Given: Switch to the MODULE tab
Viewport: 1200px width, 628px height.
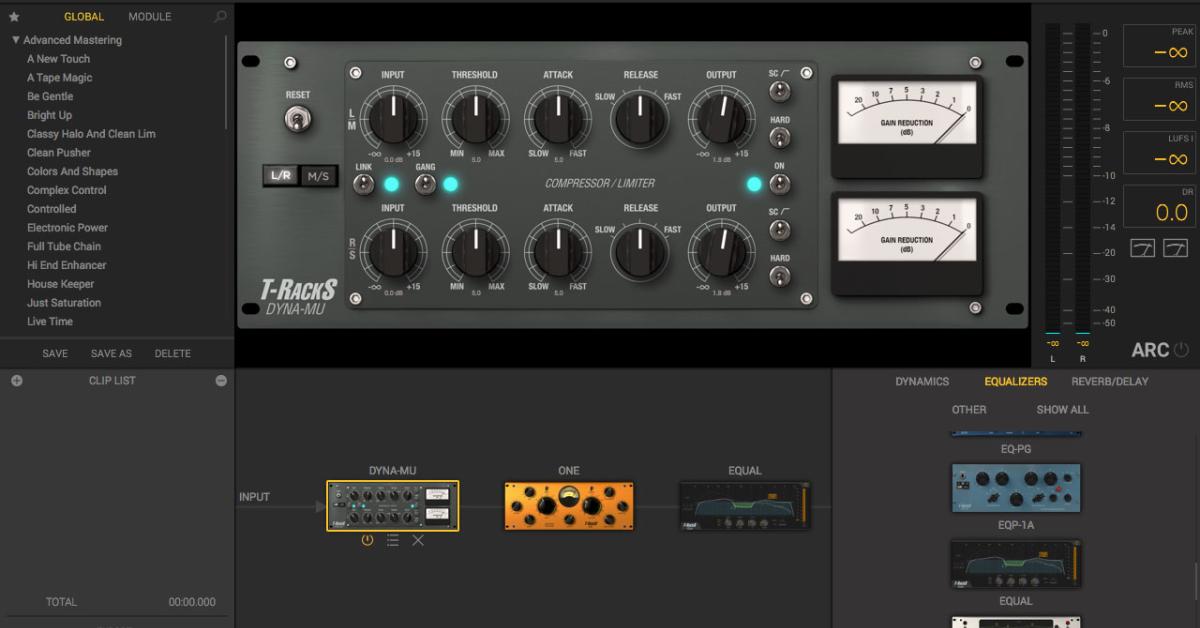Looking at the screenshot, I should (x=149, y=17).
